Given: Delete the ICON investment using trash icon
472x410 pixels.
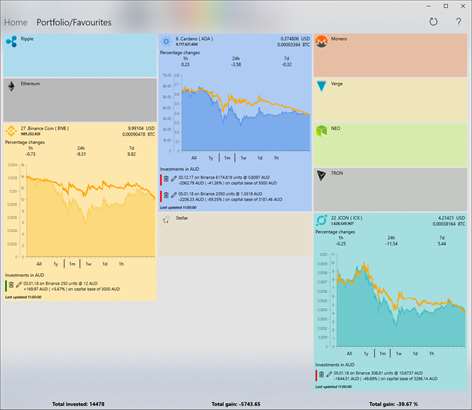Looking at the screenshot, I should [321, 374].
